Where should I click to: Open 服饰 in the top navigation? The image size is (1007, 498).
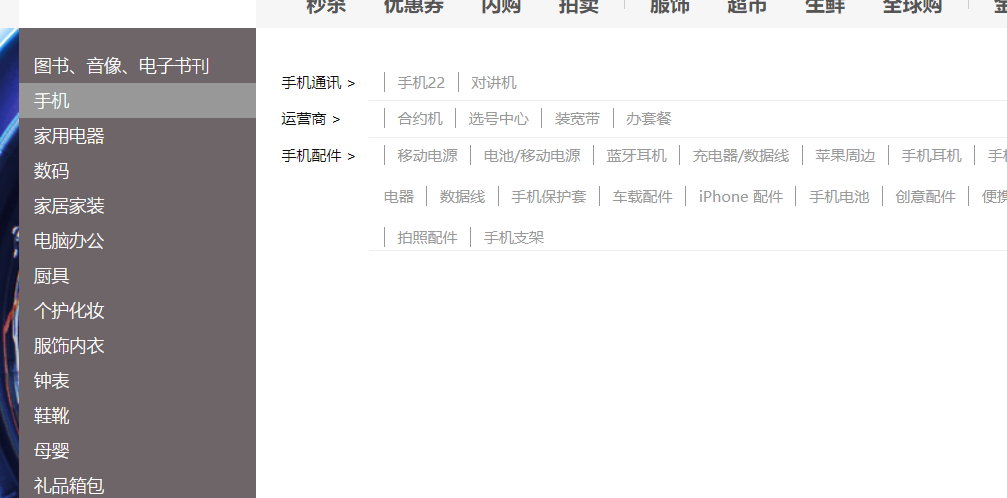[669, 6]
